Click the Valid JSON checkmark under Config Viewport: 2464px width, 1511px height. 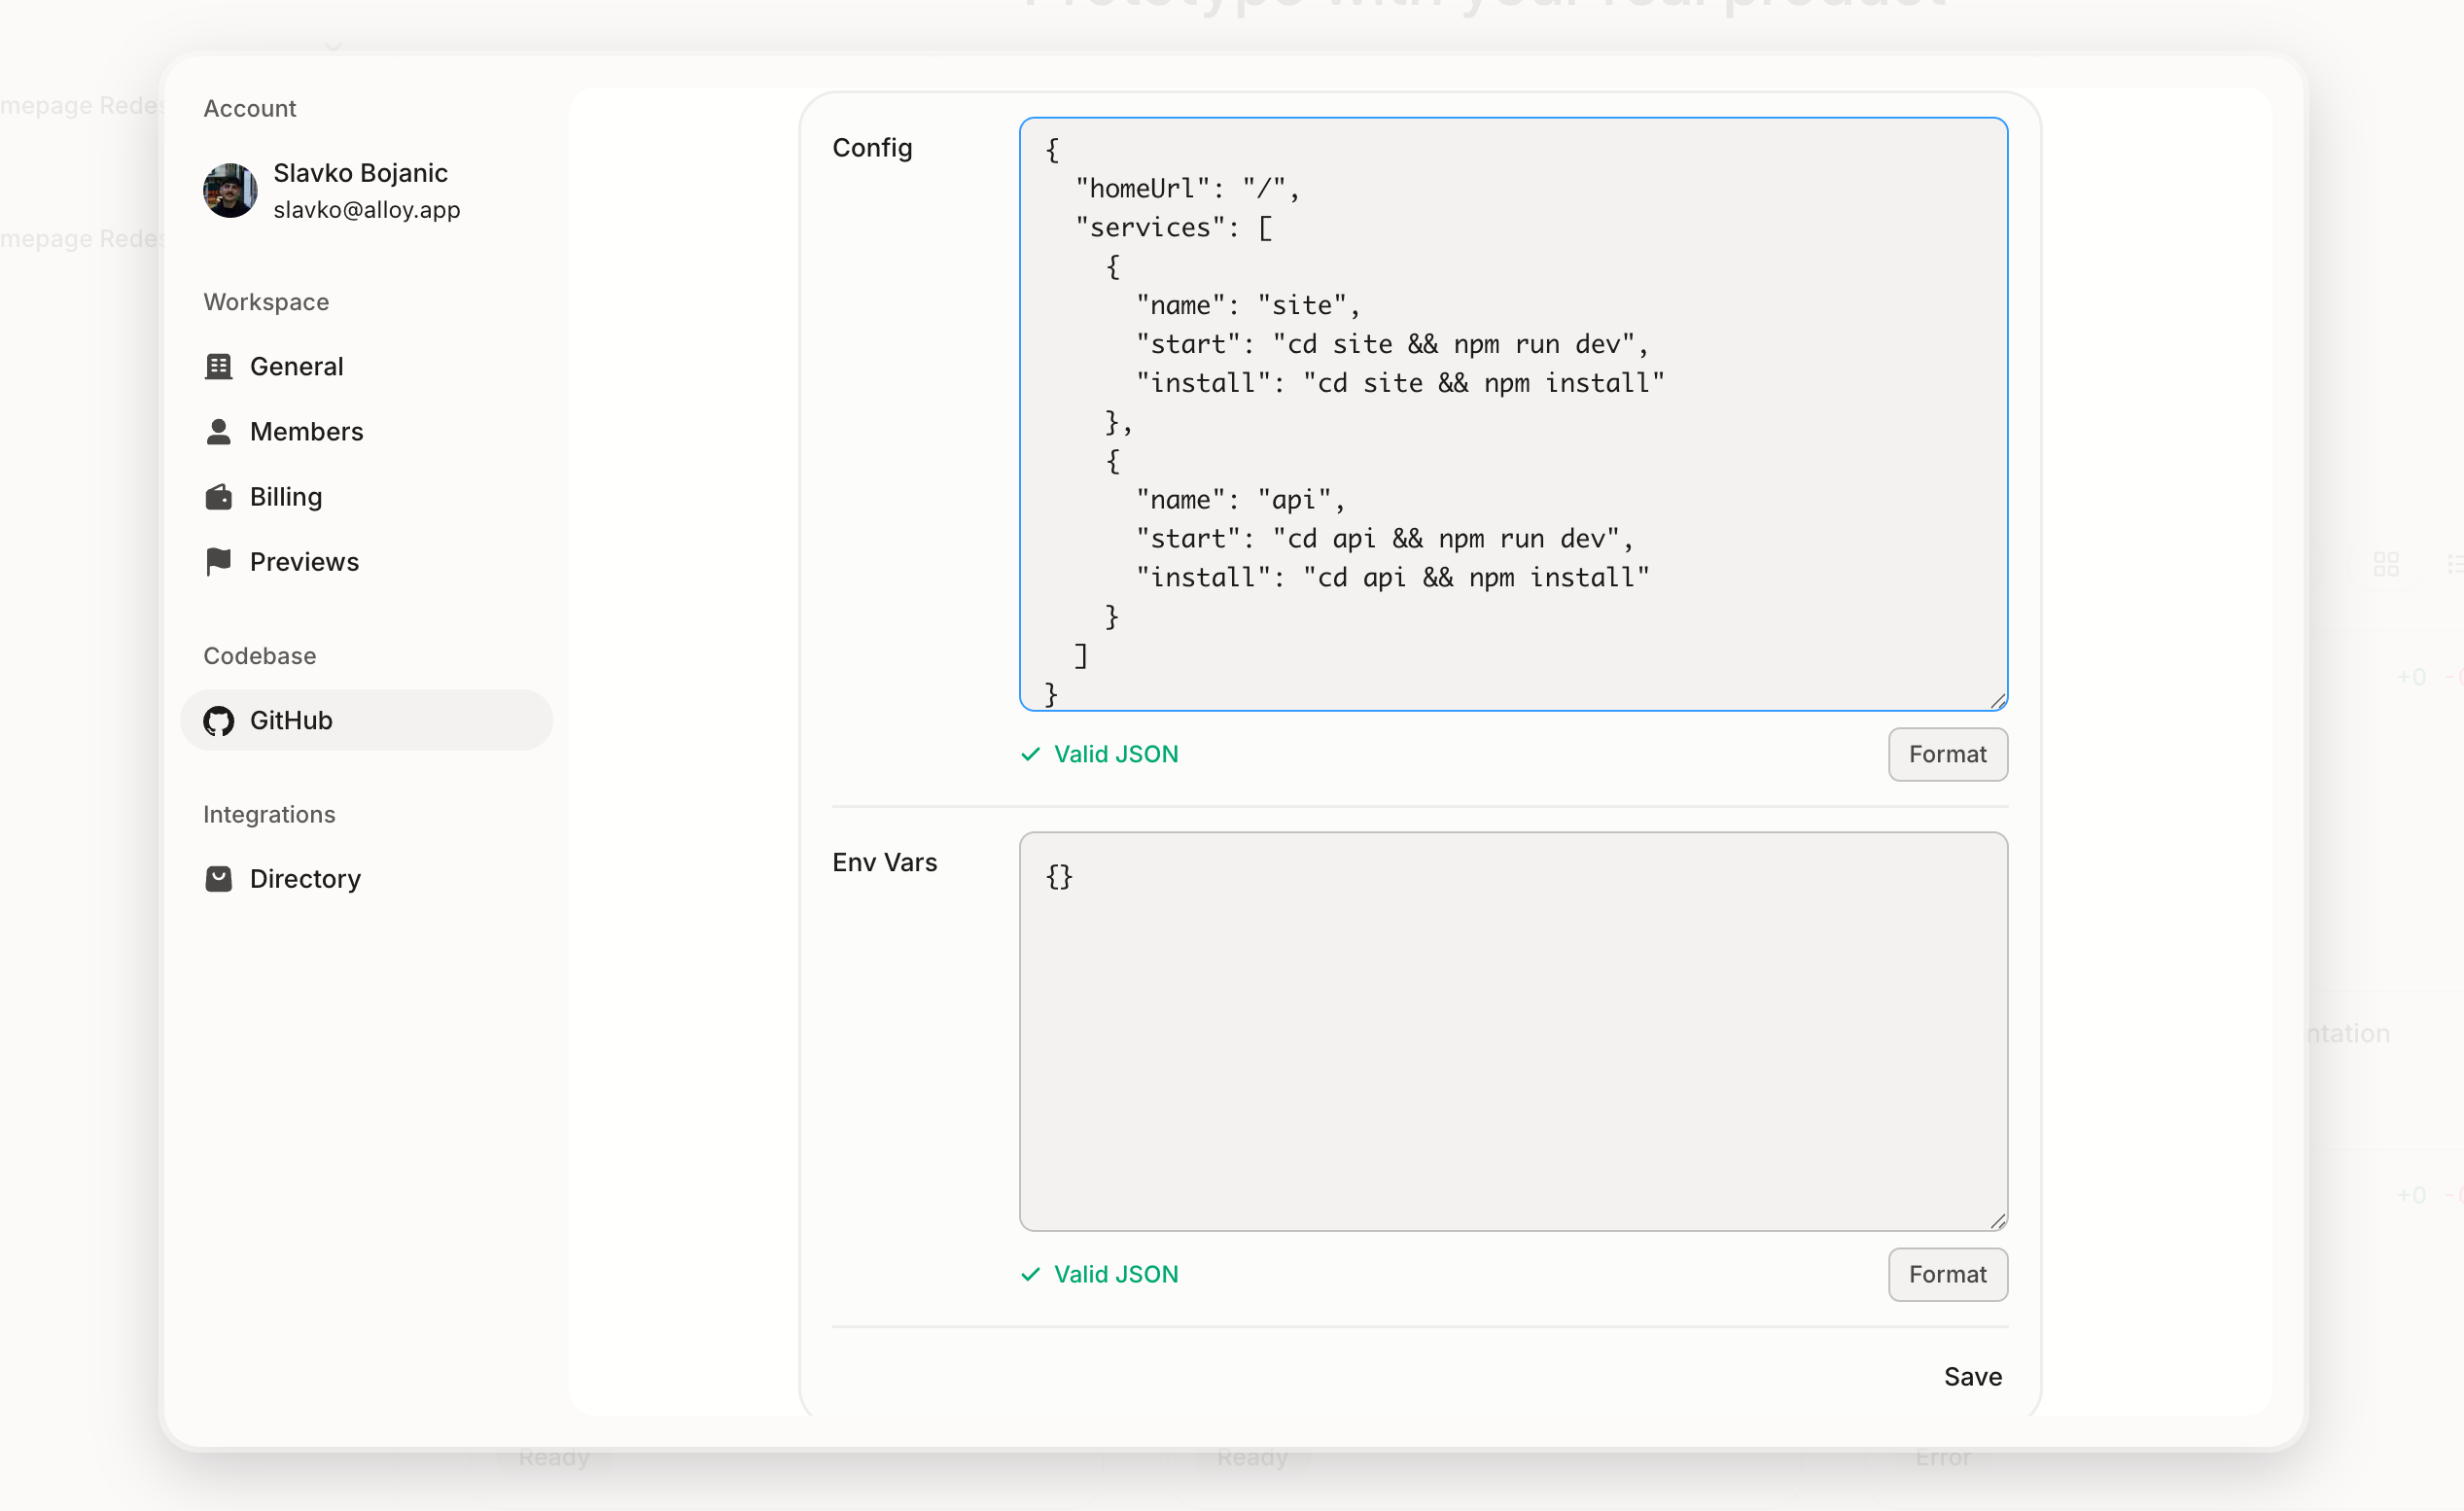point(1031,754)
